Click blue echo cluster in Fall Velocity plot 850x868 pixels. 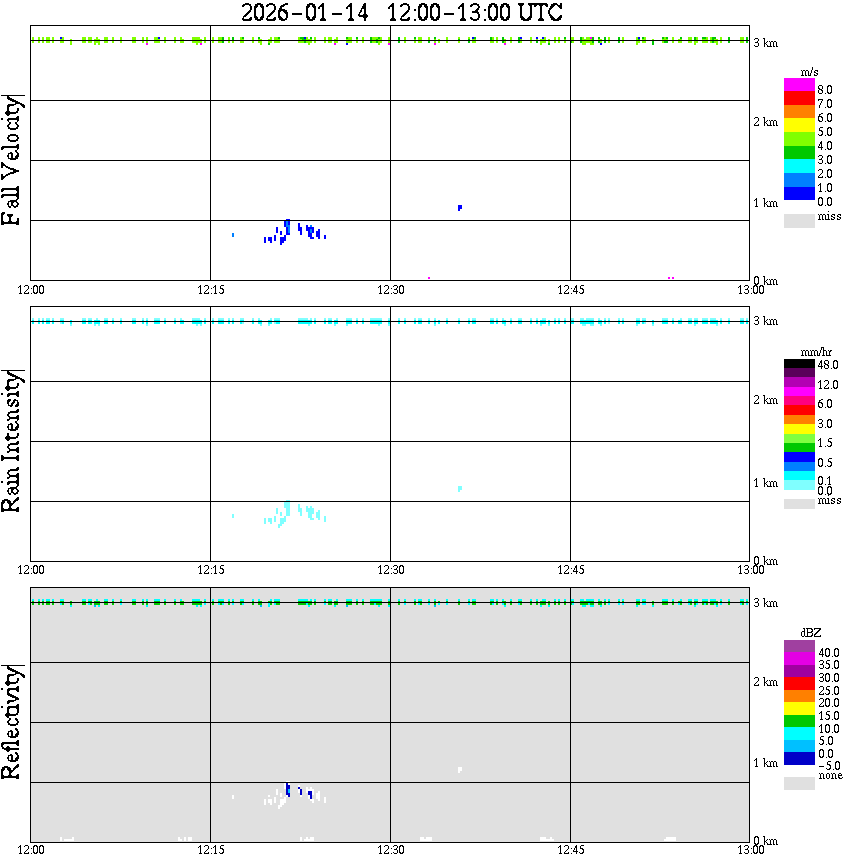tap(293, 232)
